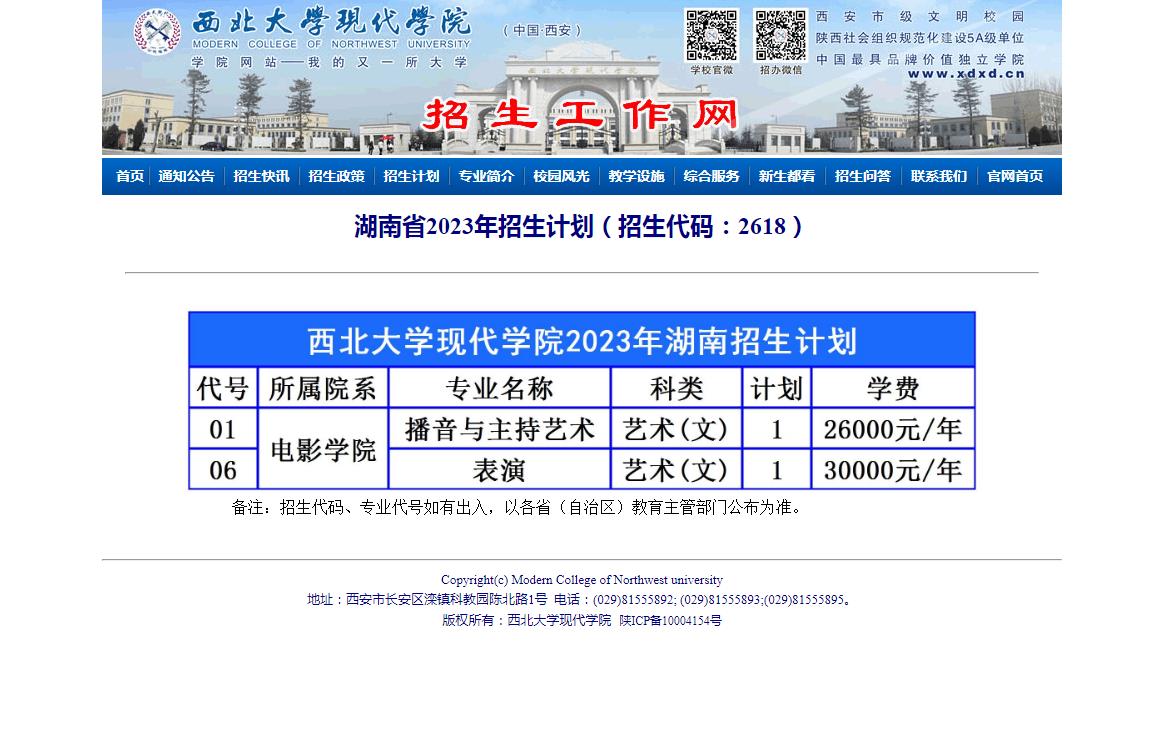Open 专业简介 navigation item
Viewport: 1150px width, 750px height.
(x=486, y=176)
